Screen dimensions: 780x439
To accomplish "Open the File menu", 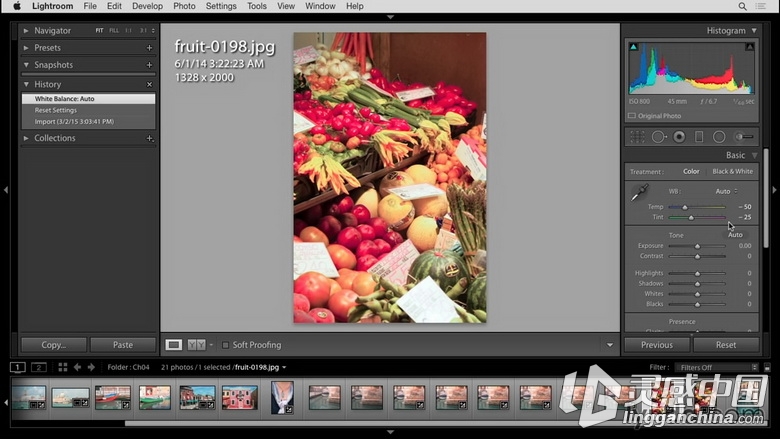I will (90, 6).
